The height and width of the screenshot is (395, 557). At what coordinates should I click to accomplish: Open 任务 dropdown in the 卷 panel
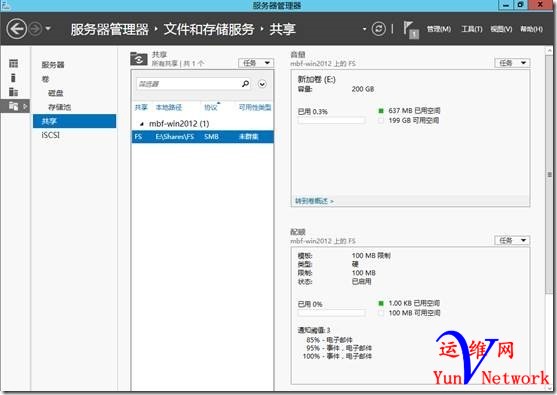point(512,63)
